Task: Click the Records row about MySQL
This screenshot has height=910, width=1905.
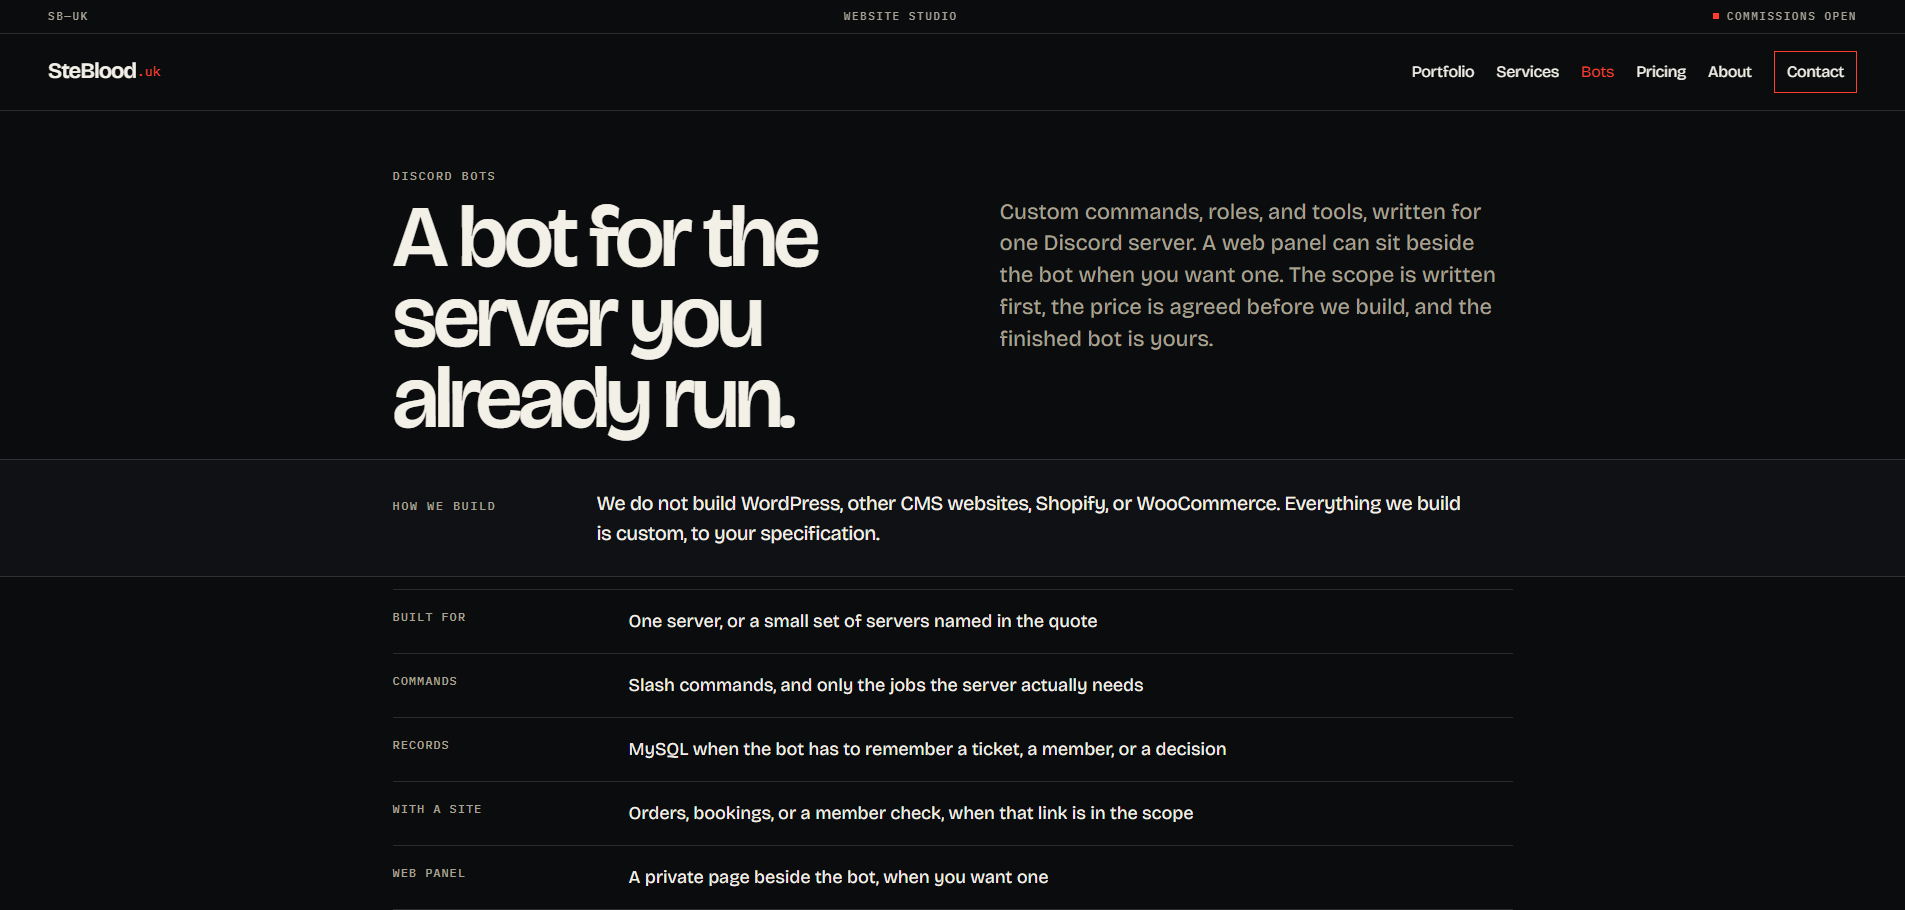Action: (952, 749)
